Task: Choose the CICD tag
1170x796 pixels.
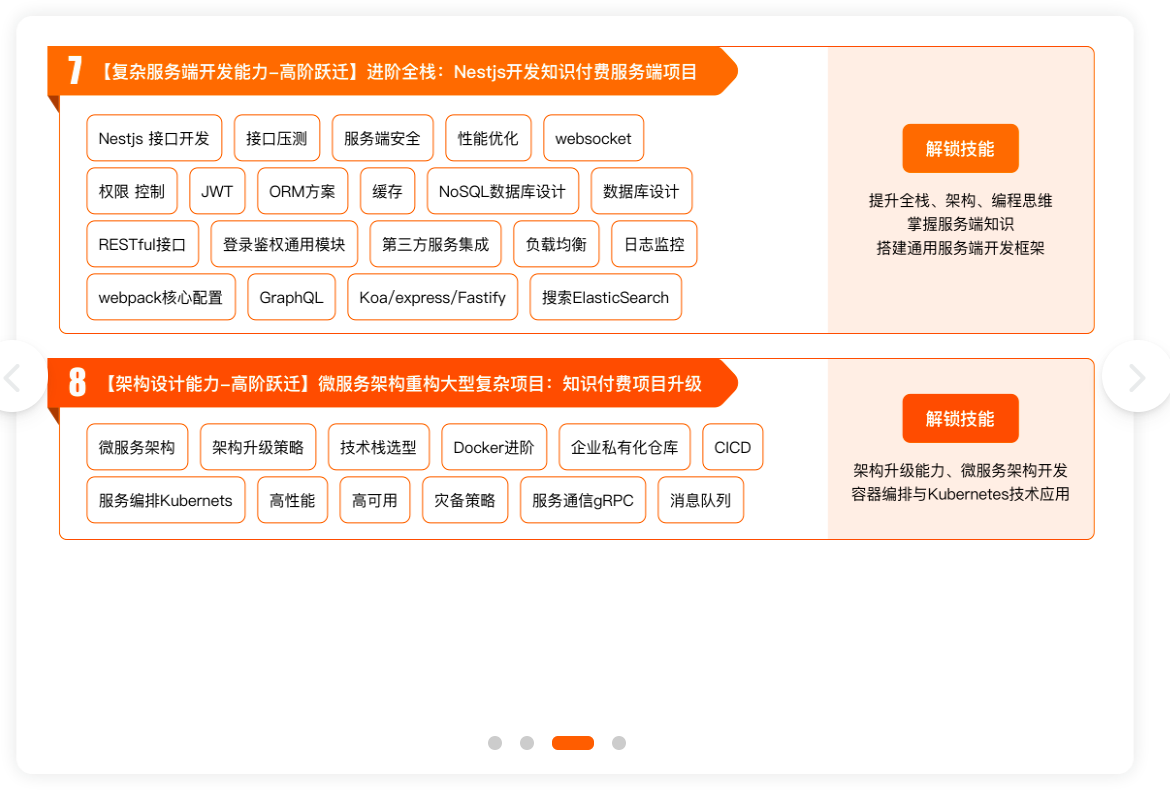Action: point(732,448)
